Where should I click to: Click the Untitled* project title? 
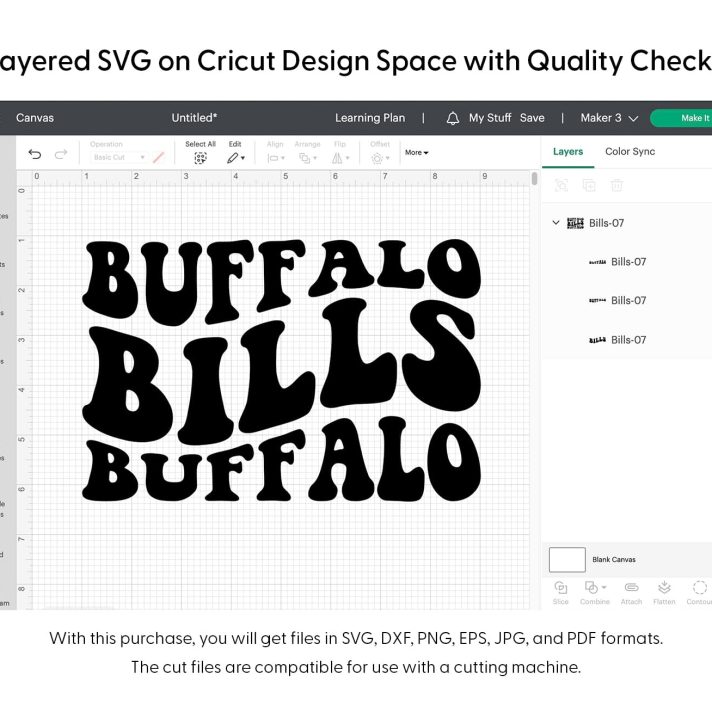[194, 118]
